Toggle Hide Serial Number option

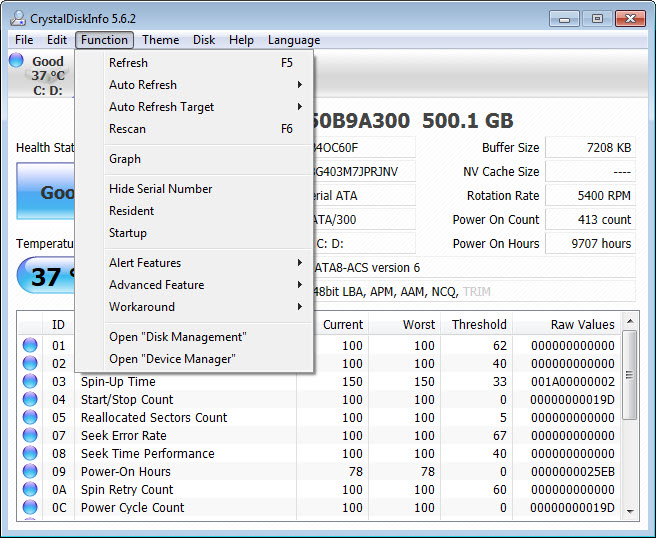coord(194,189)
